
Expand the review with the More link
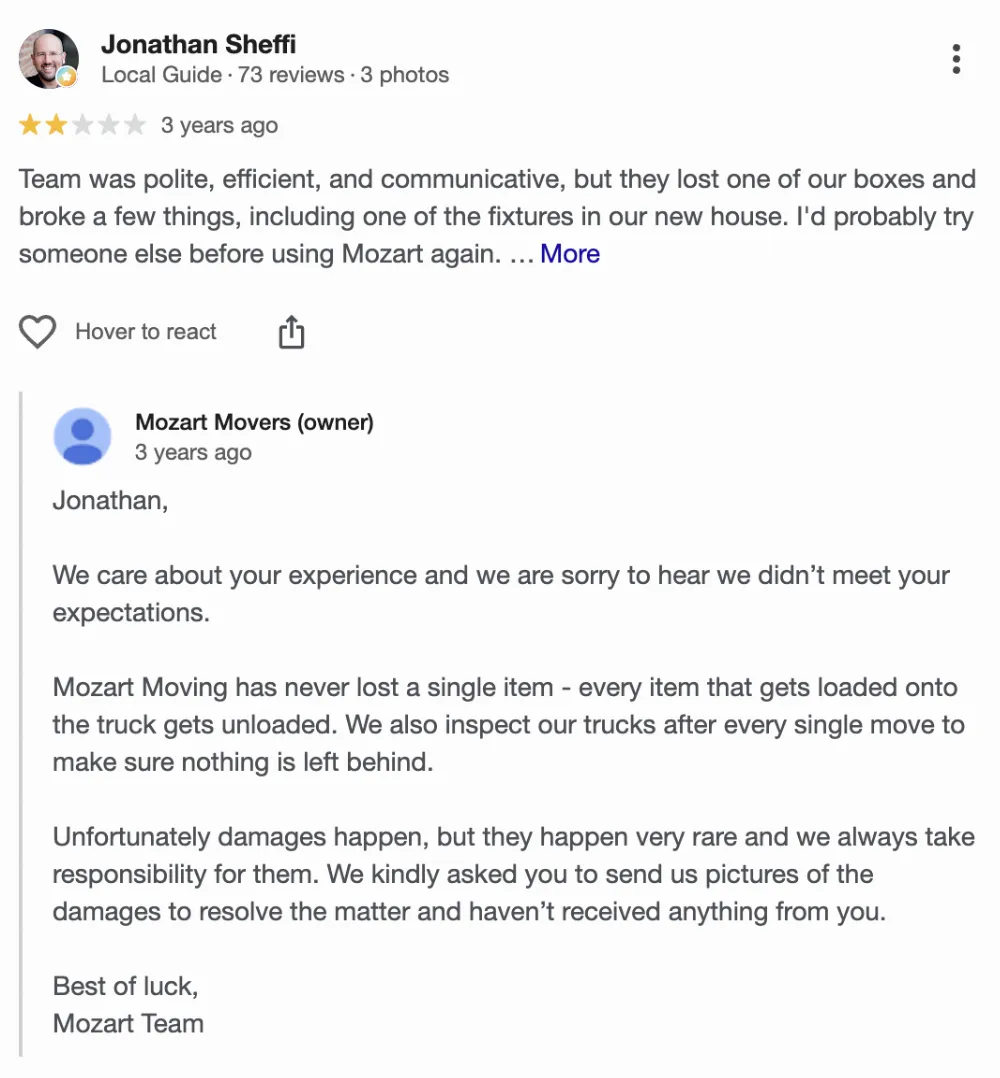tap(570, 254)
